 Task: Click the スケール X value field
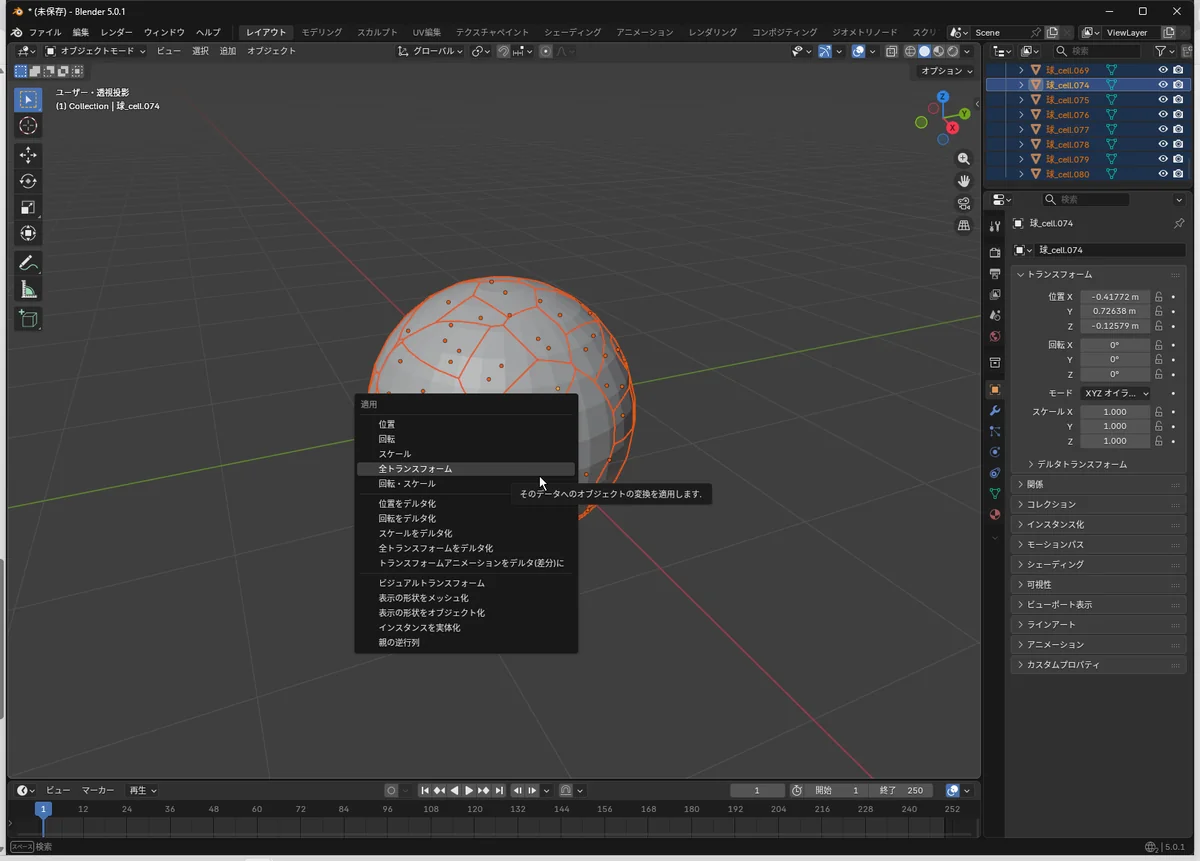click(1114, 412)
